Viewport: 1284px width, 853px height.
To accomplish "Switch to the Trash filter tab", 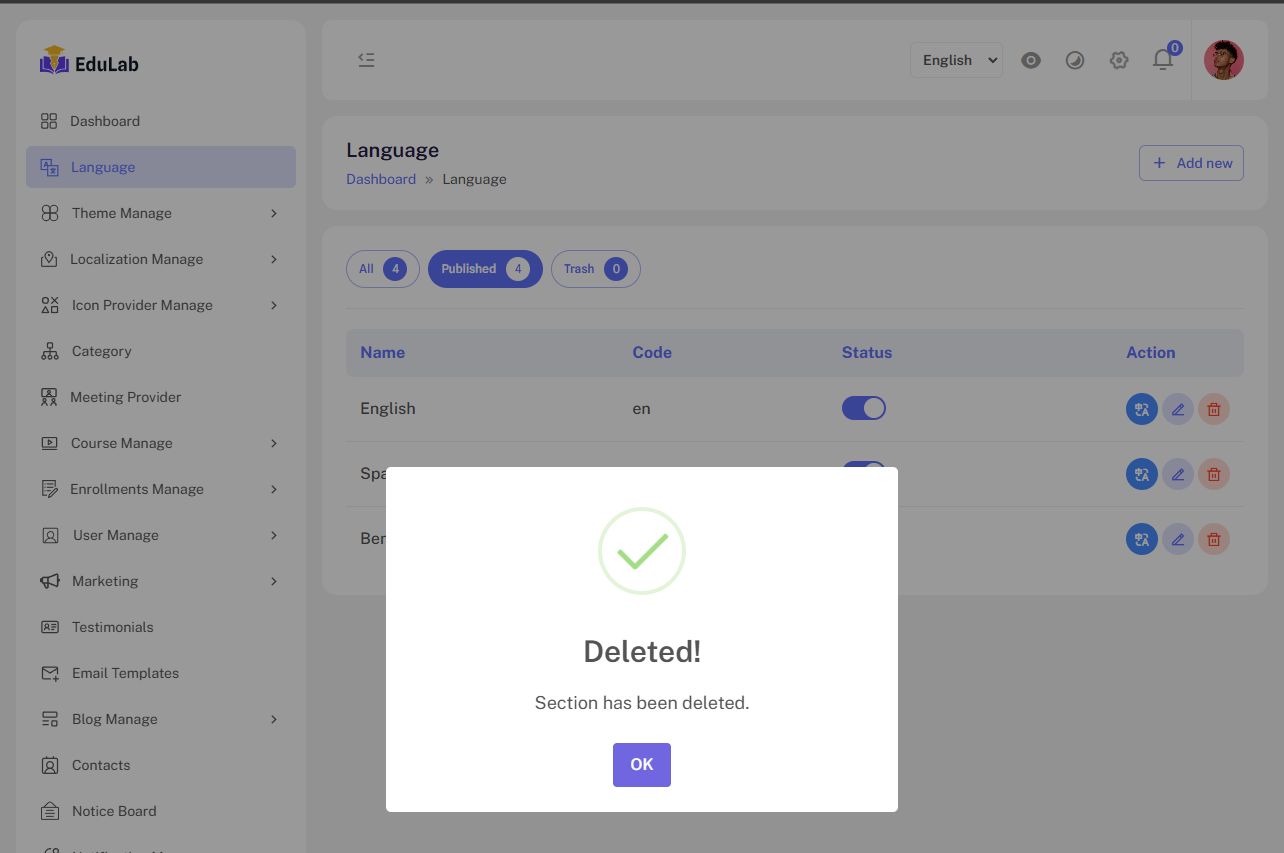I will coord(595,269).
